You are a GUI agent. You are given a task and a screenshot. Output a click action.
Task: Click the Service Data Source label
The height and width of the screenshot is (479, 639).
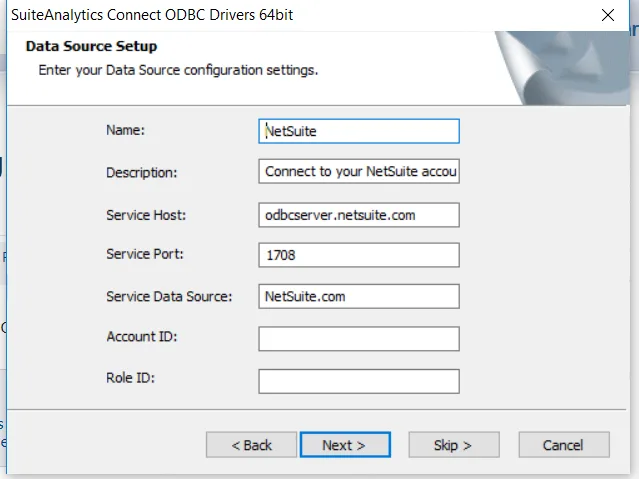click(x=169, y=297)
